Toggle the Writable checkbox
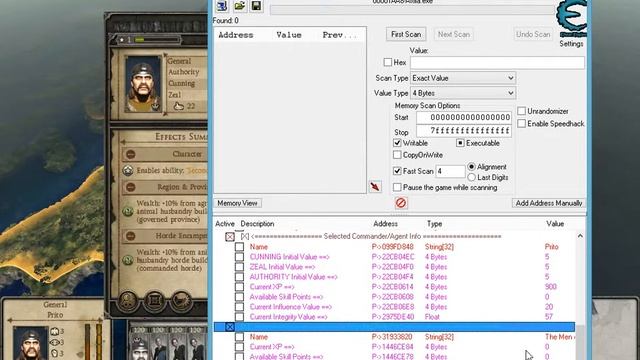This screenshot has width=640, height=360. click(x=397, y=143)
